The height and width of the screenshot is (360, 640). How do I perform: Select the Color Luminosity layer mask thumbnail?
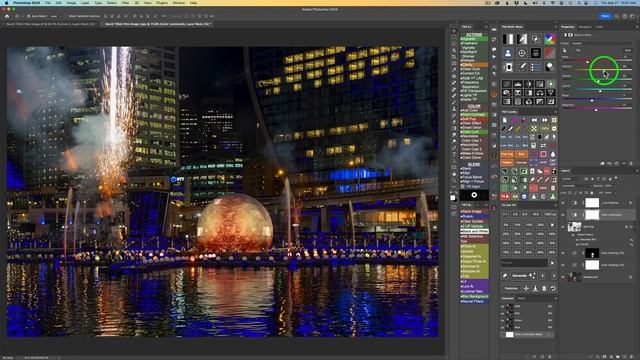pos(592,215)
